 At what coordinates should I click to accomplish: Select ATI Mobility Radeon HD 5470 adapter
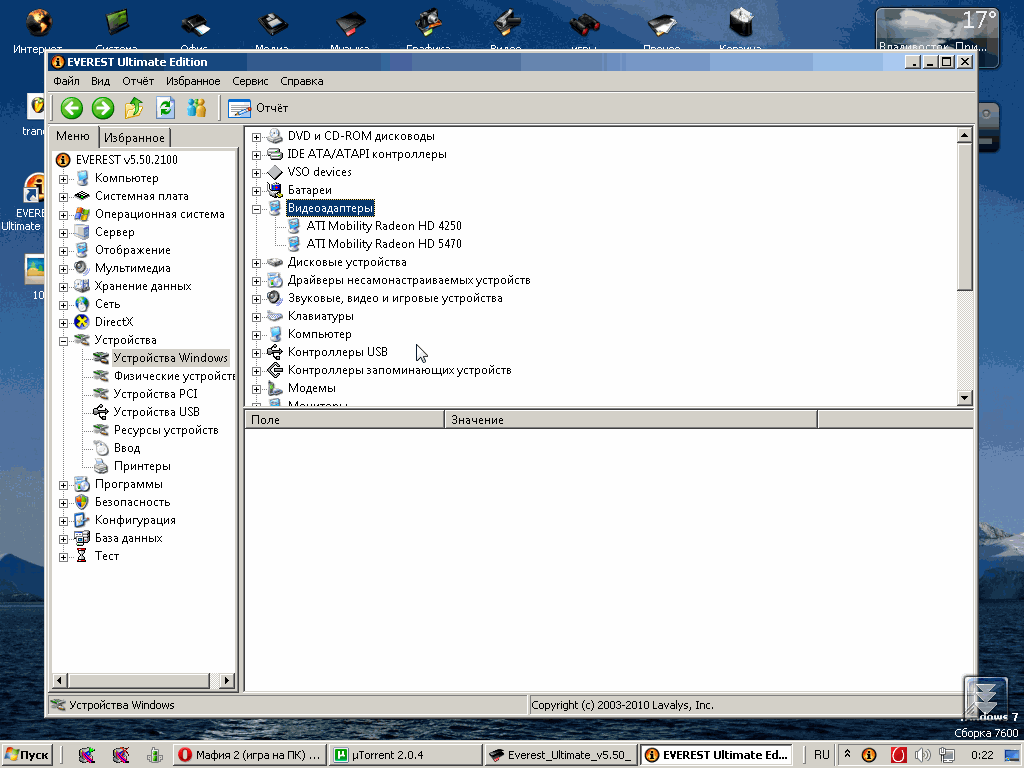pyautogui.click(x=383, y=244)
